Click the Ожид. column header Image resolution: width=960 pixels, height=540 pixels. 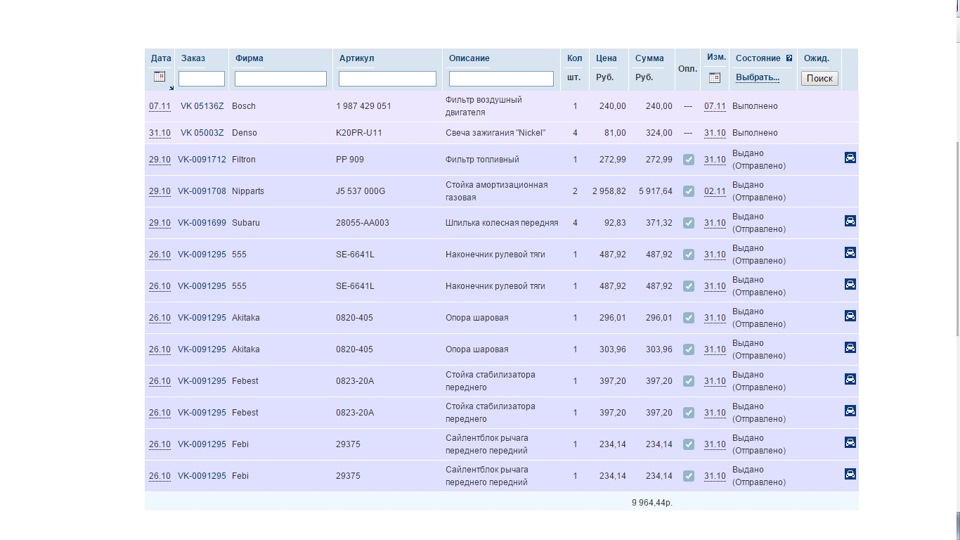point(817,58)
